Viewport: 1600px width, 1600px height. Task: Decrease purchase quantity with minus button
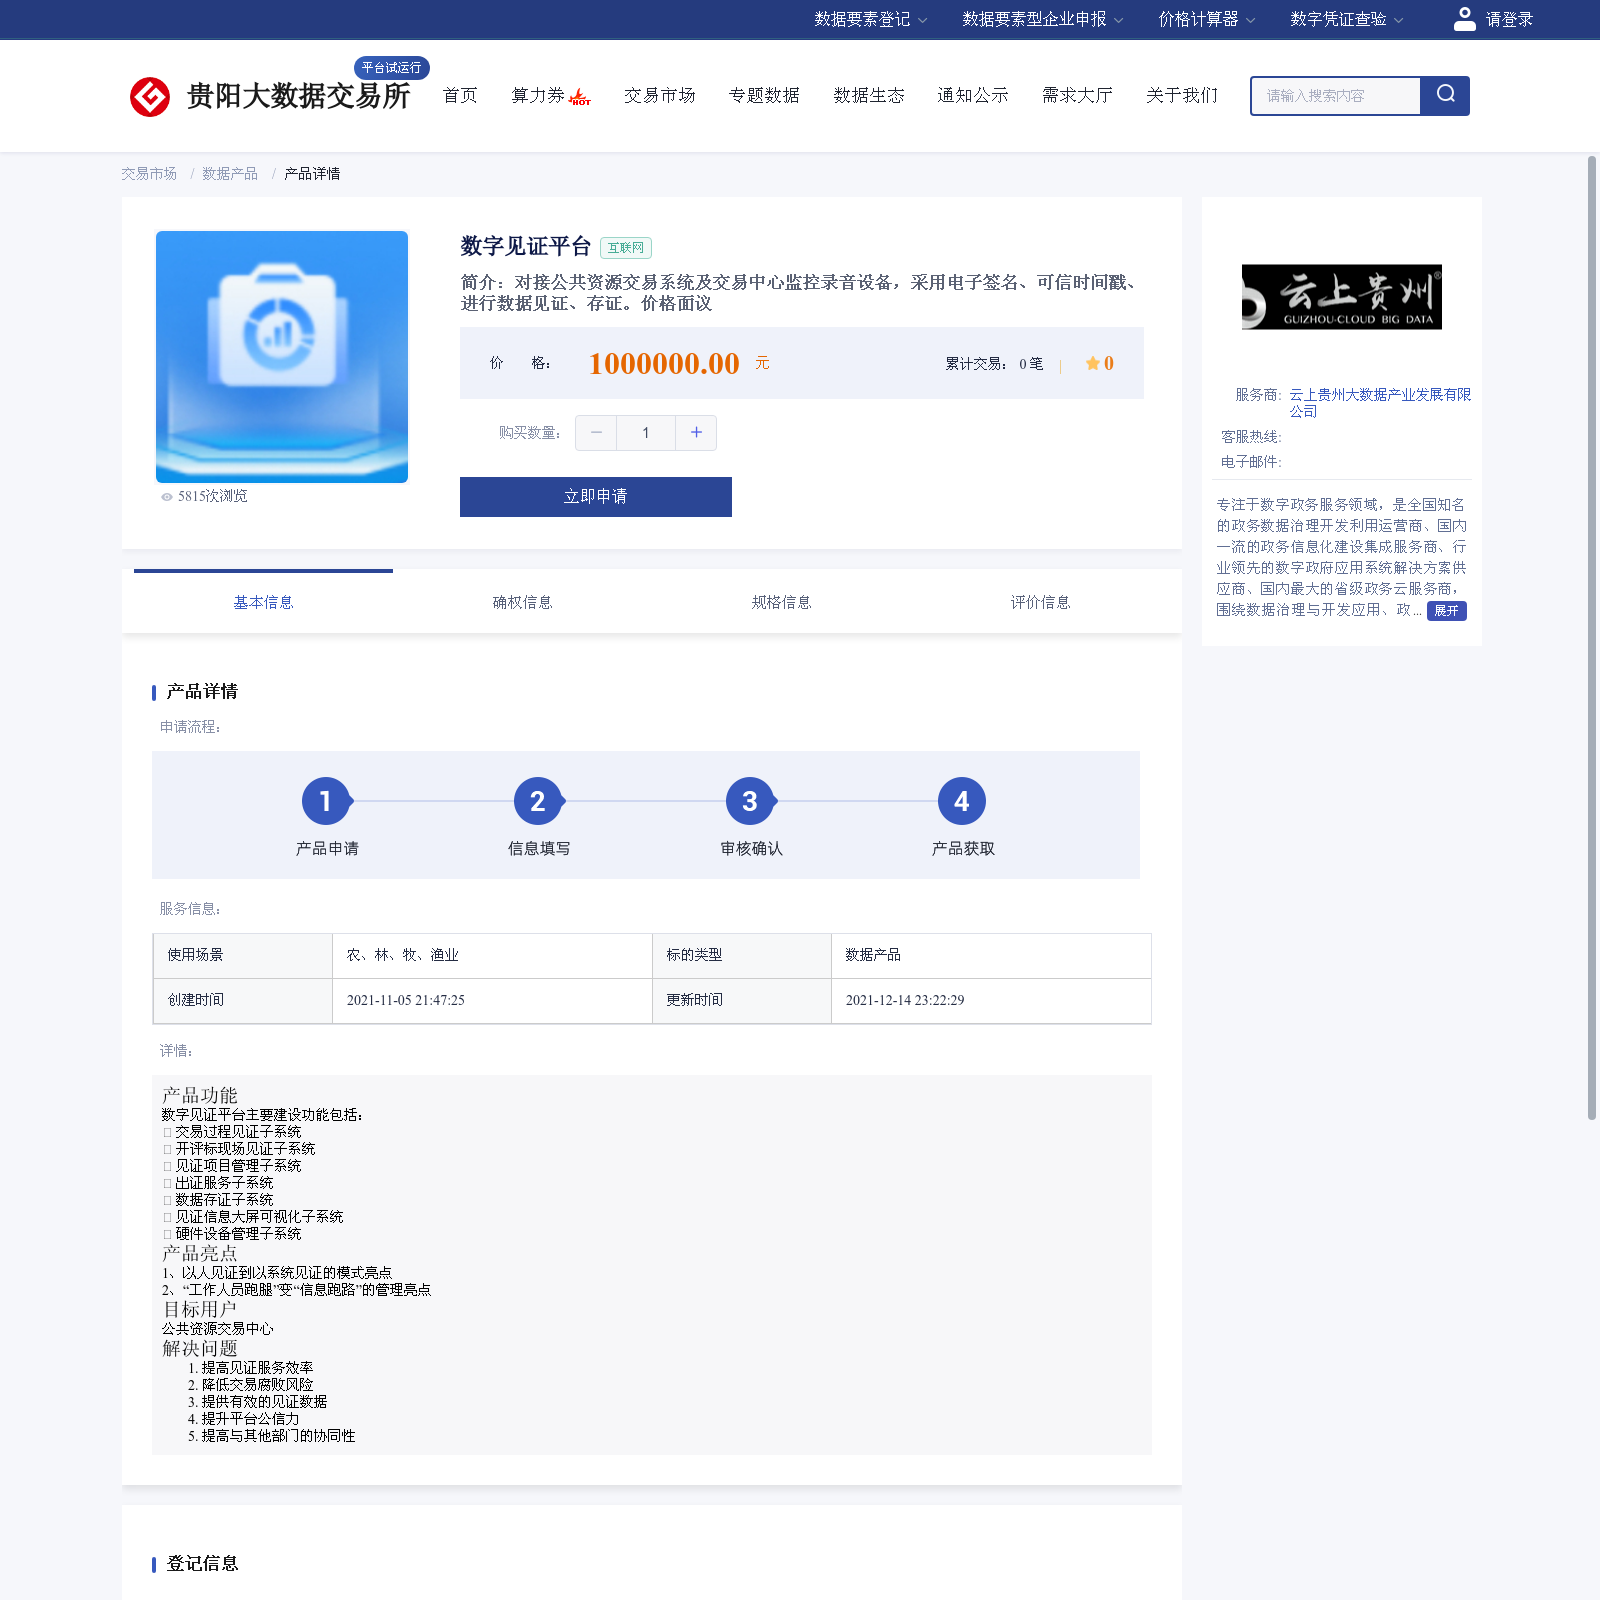coord(596,433)
